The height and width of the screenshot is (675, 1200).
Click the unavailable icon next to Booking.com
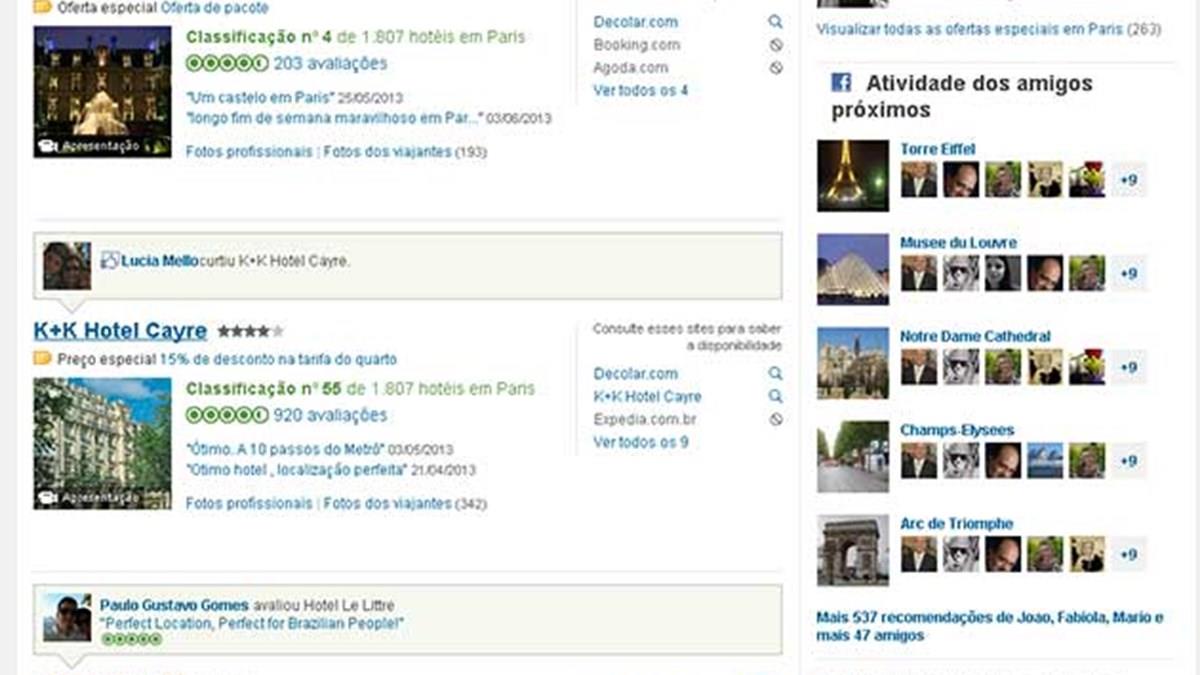(776, 45)
